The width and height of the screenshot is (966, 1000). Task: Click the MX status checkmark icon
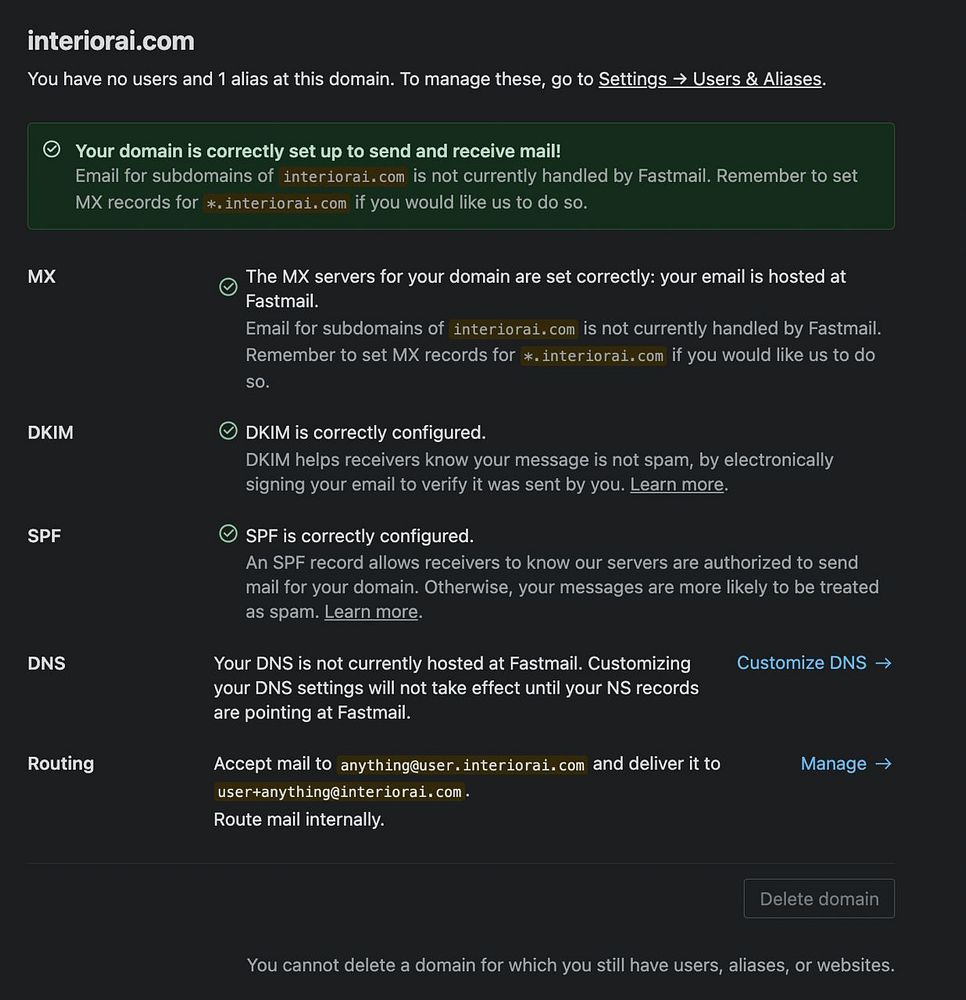point(228,287)
